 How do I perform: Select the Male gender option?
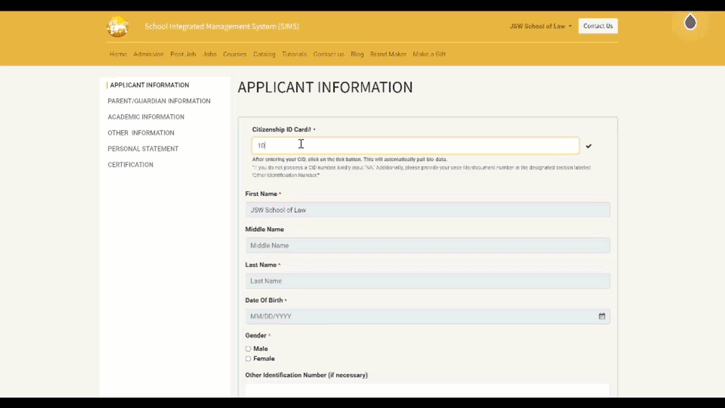pyautogui.click(x=248, y=349)
